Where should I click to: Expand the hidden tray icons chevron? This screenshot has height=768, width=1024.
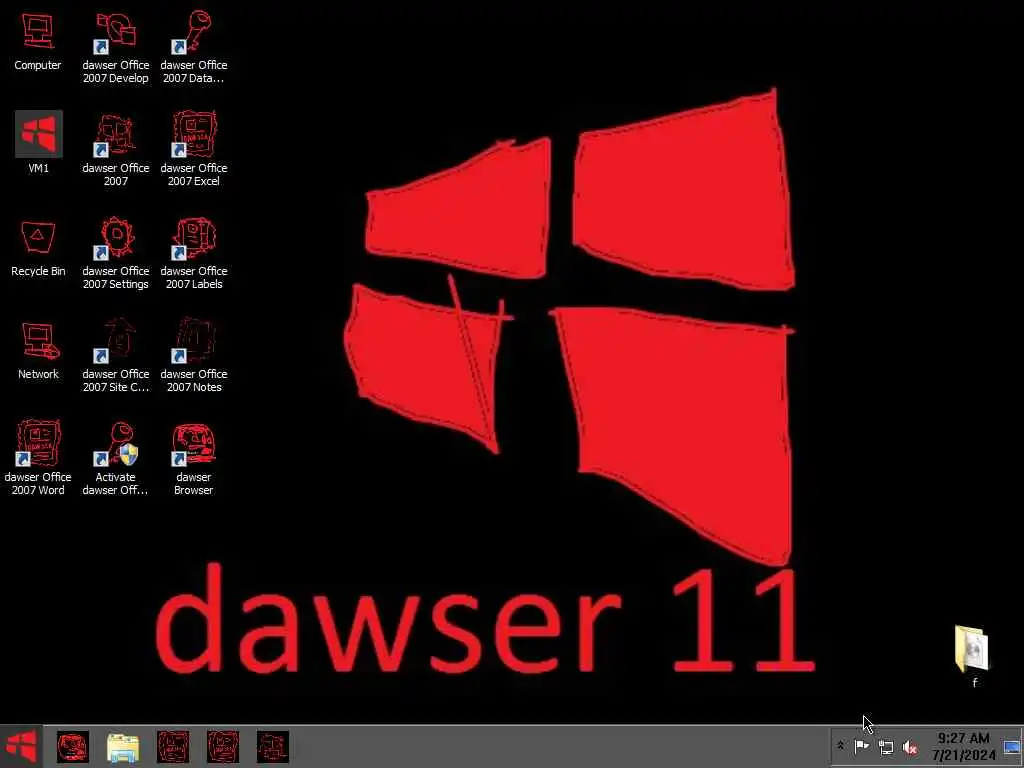tap(841, 746)
